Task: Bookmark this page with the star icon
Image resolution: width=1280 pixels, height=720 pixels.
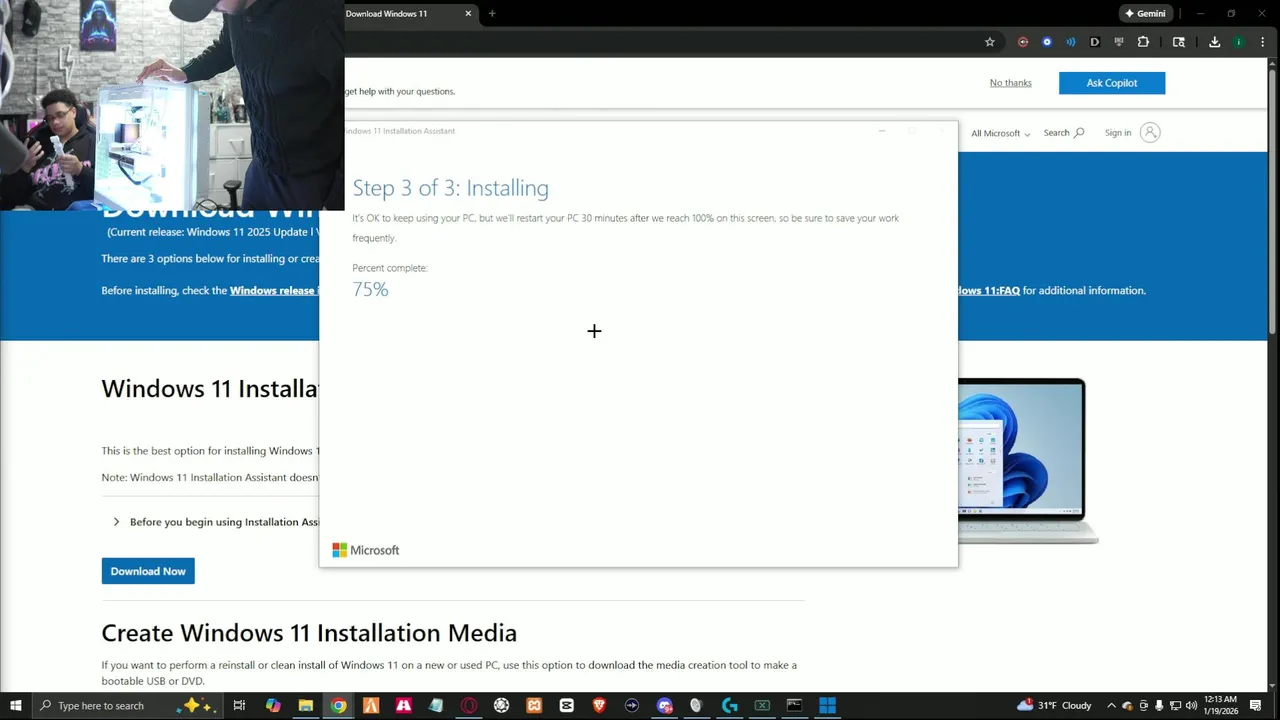Action: click(x=990, y=42)
